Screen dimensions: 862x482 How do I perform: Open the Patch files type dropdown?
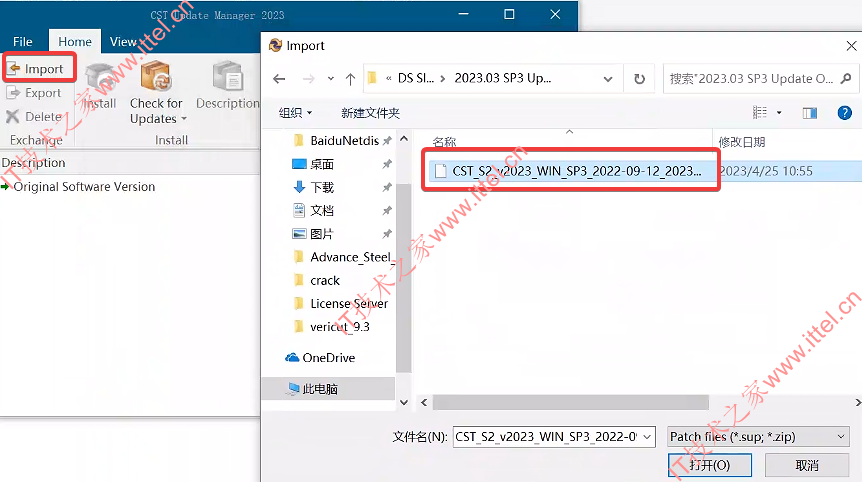tap(758, 437)
